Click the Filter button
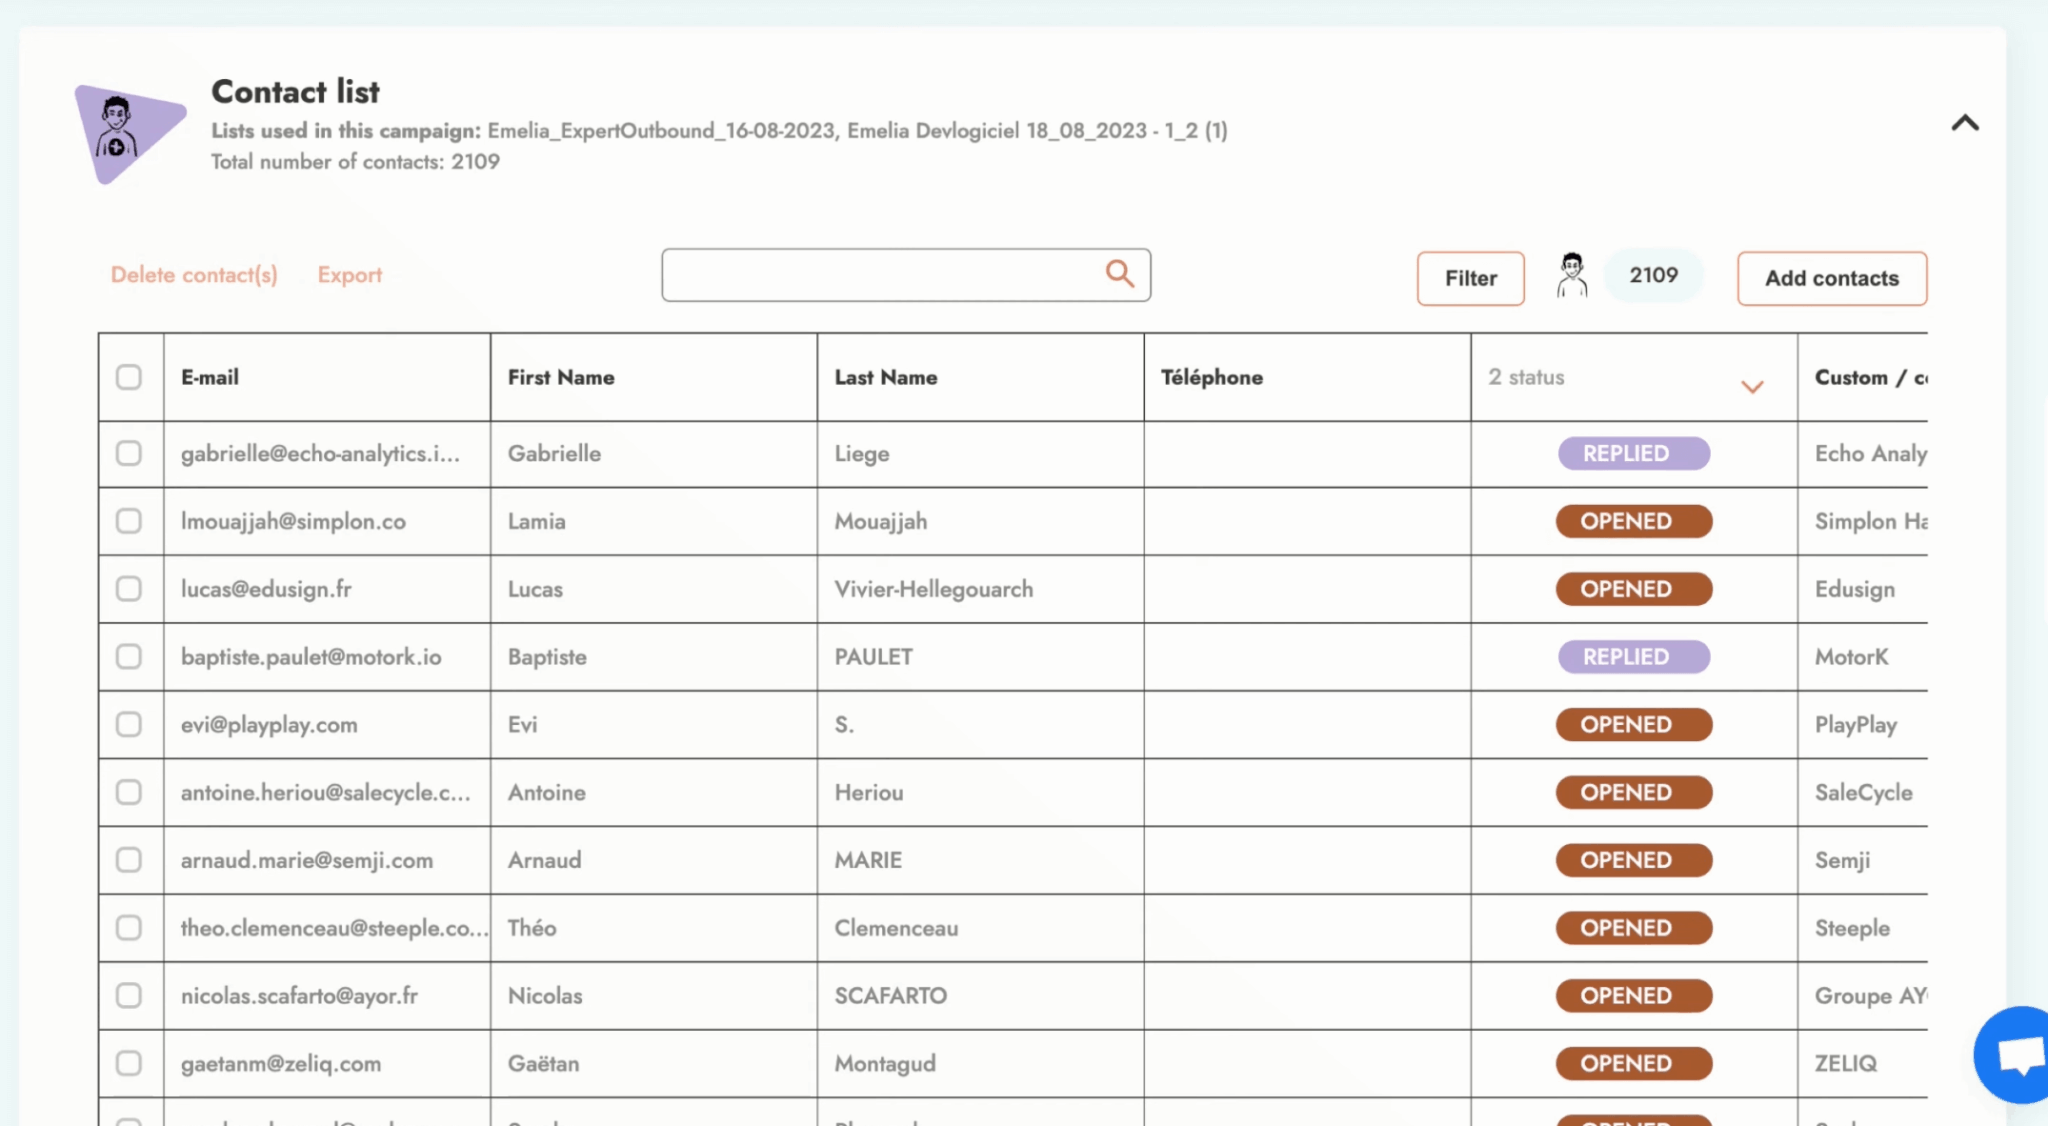Image resolution: width=2048 pixels, height=1126 pixels. tap(1470, 278)
